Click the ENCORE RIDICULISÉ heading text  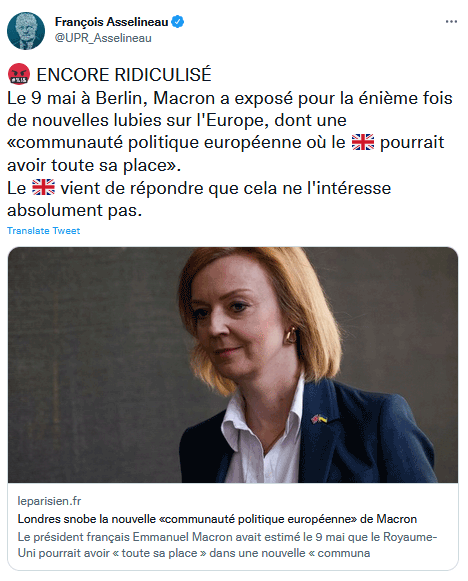(x=124, y=74)
